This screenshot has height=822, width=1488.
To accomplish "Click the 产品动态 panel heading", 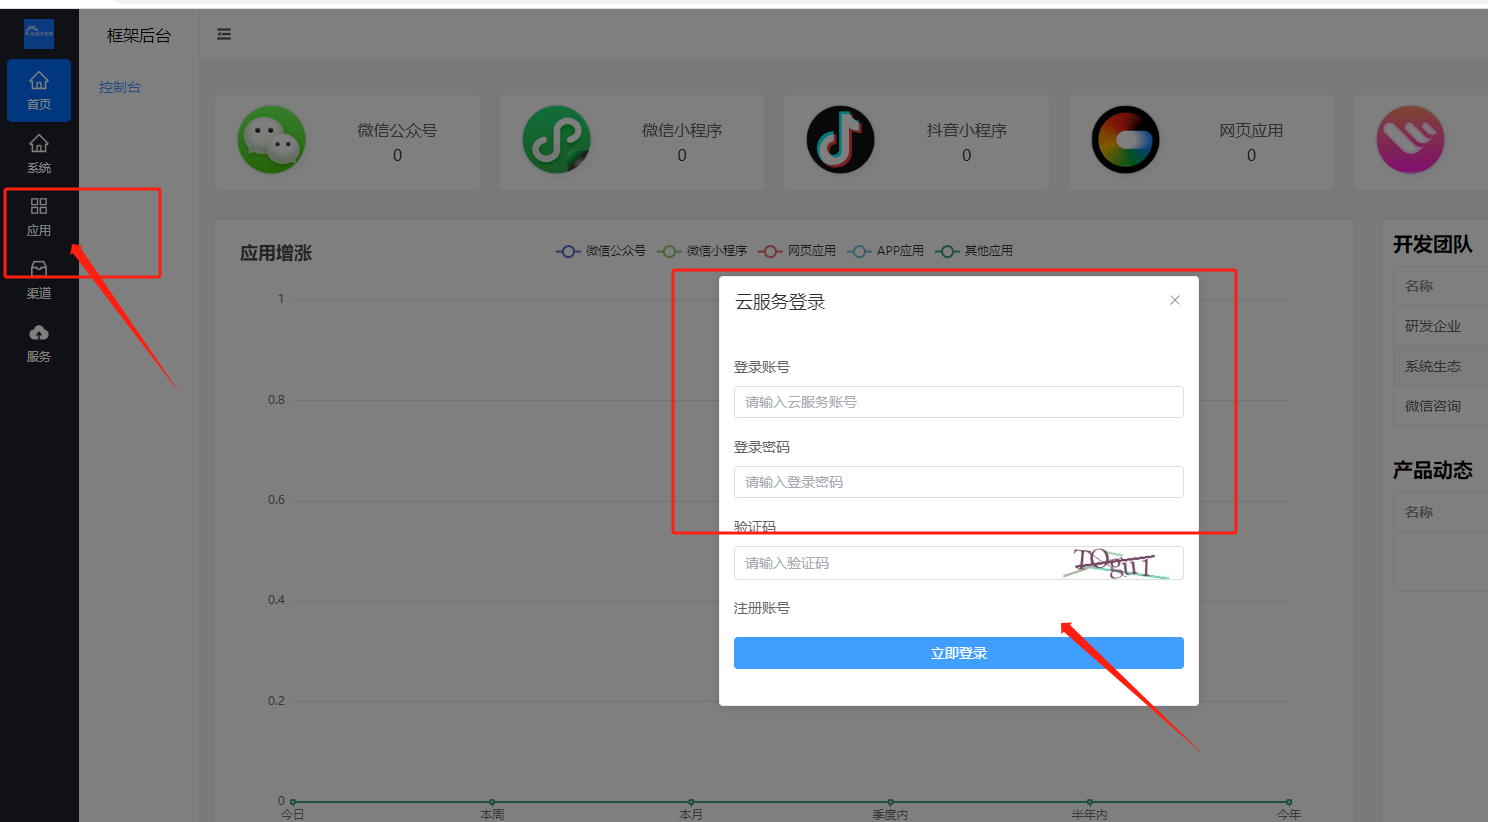I will point(1433,470).
